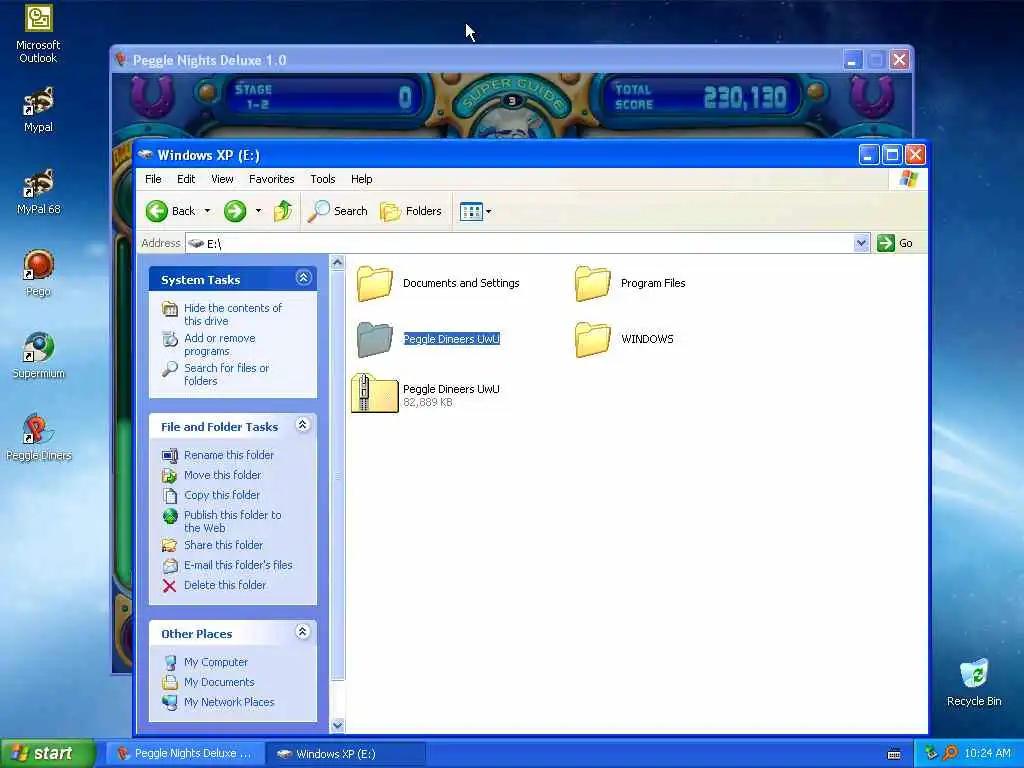Open Forward history dropdown arrow

pos(258,211)
